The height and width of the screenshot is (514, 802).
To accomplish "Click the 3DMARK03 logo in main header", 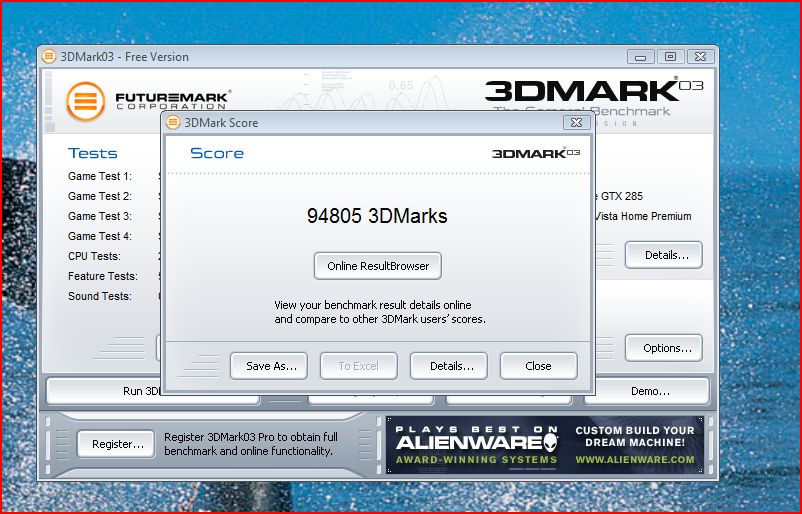I will click(x=594, y=91).
